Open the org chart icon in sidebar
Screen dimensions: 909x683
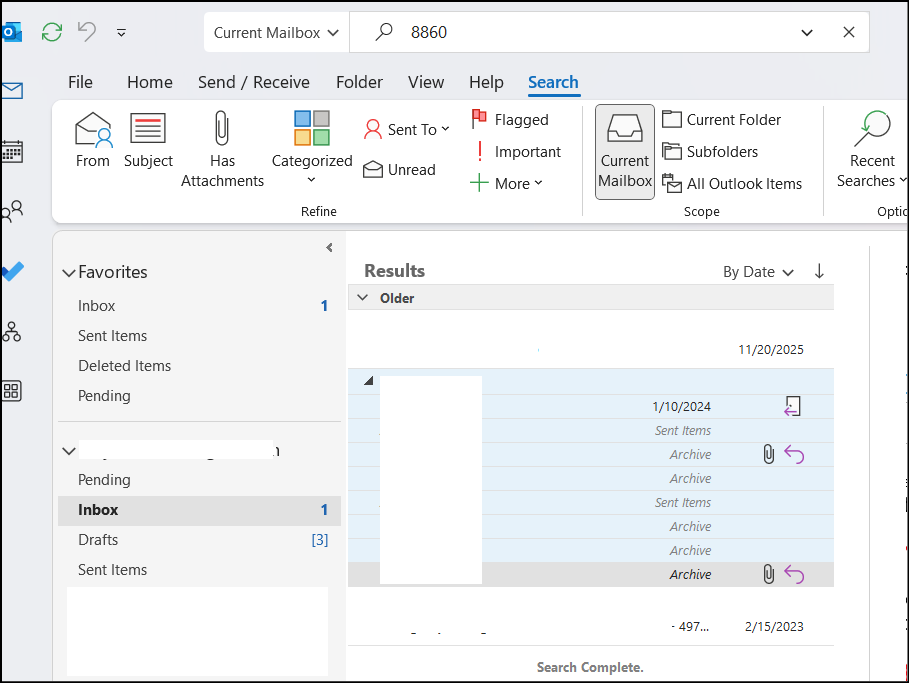point(12,331)
